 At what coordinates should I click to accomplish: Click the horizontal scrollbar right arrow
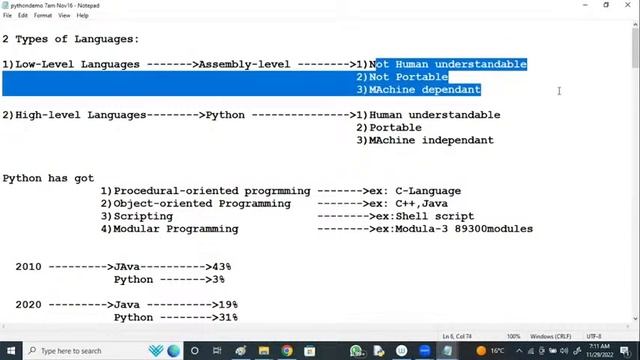[628, 326]
